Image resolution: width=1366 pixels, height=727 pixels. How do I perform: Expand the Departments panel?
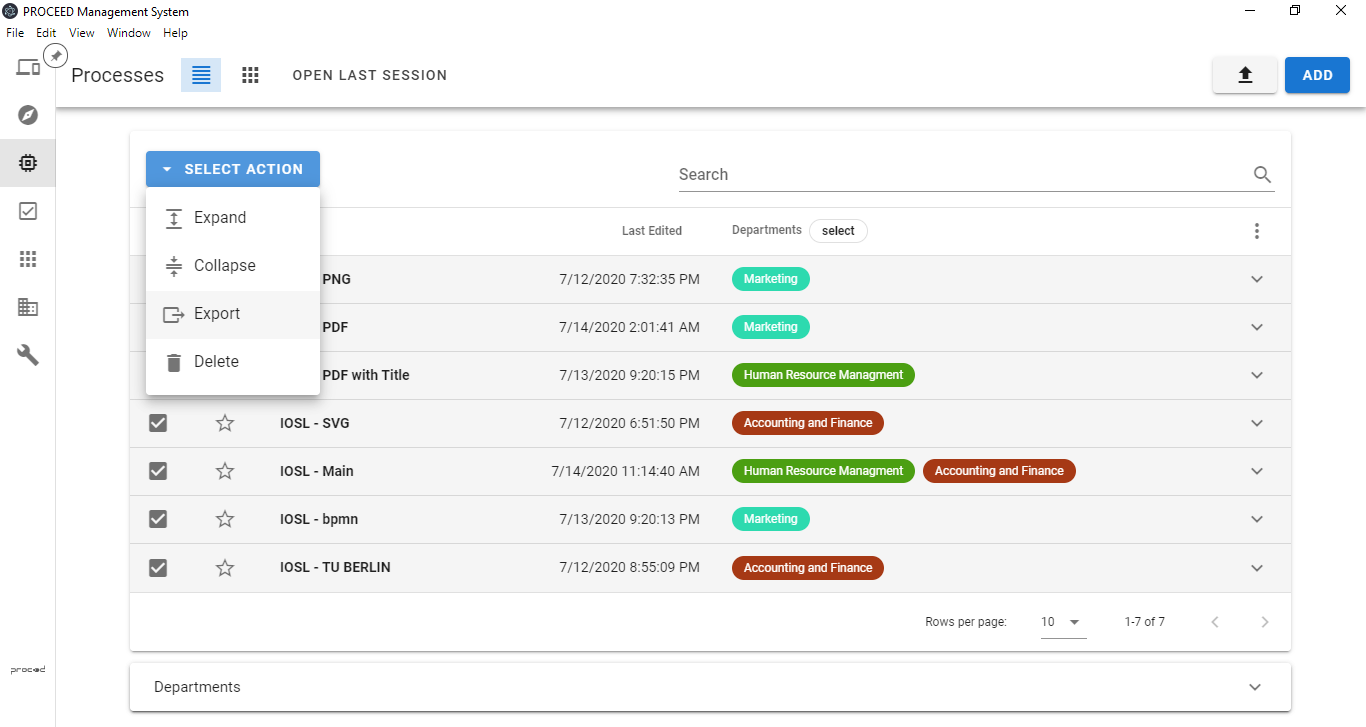1255,687
